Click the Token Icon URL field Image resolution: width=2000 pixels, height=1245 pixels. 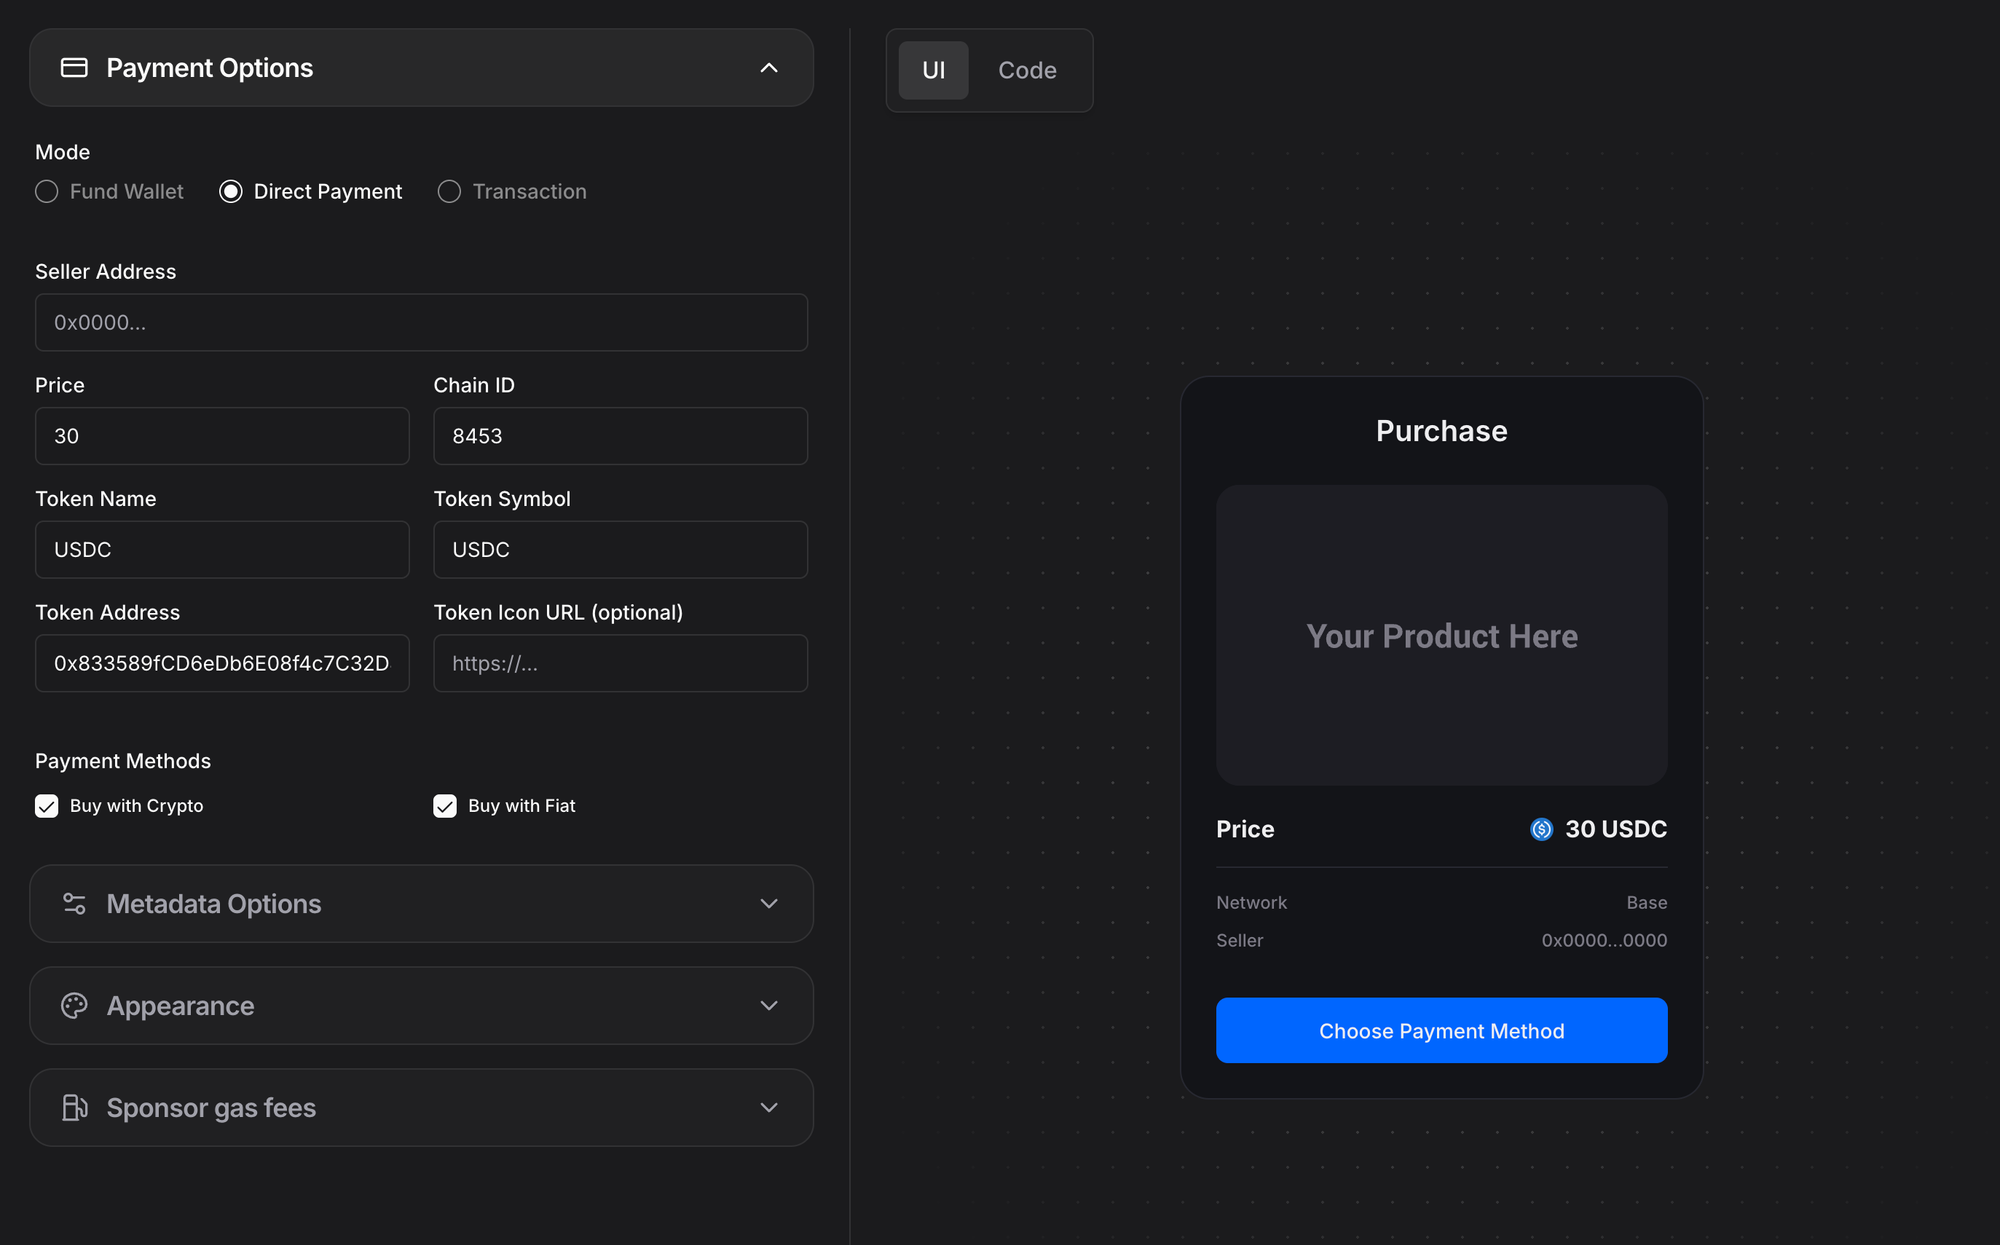click(x=620, y=664)
